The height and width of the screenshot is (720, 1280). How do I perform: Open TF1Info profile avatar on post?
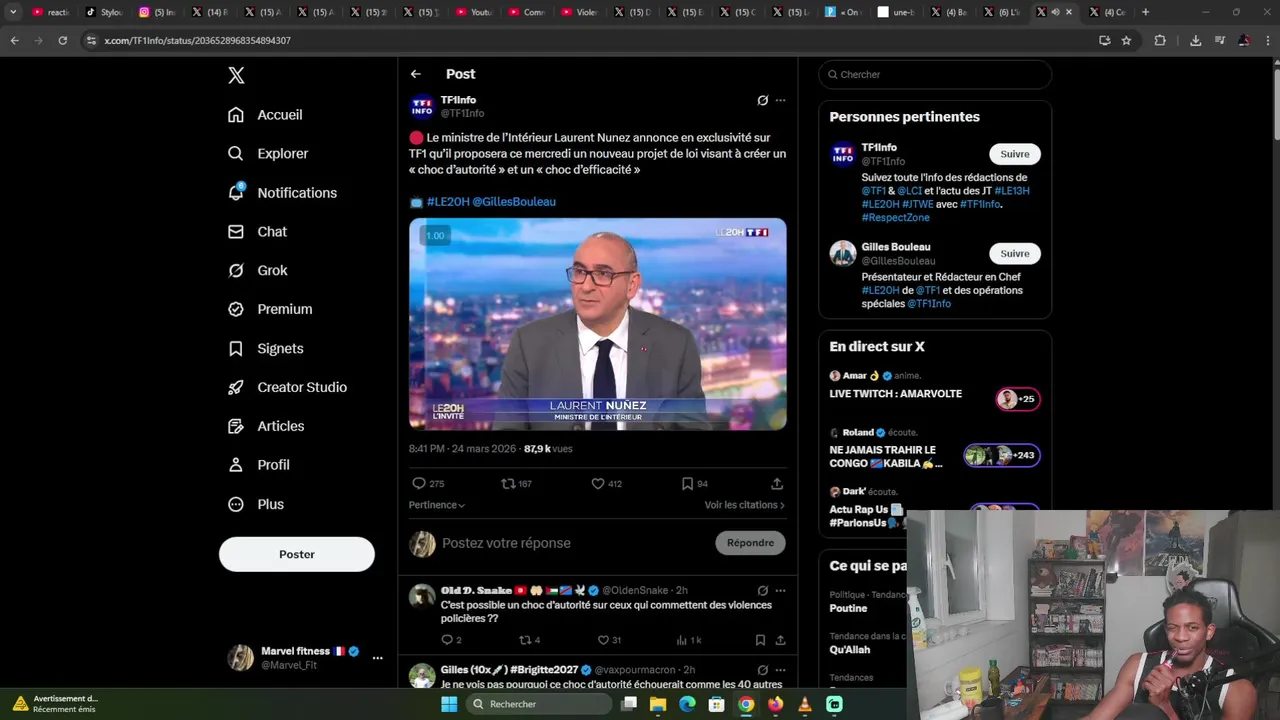point(422,107)
